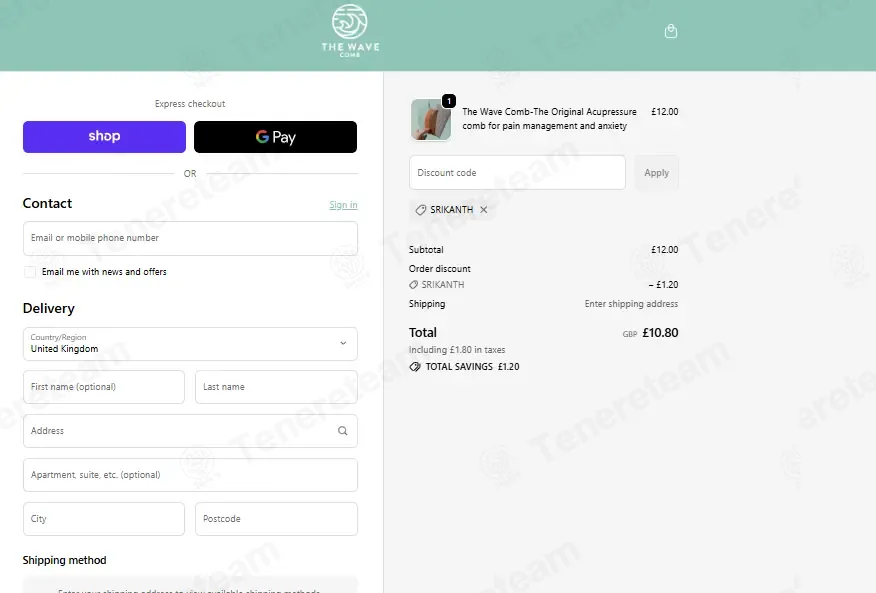876x593 pixels.
Task: Focus the City field
Action: tap(104, 519)
